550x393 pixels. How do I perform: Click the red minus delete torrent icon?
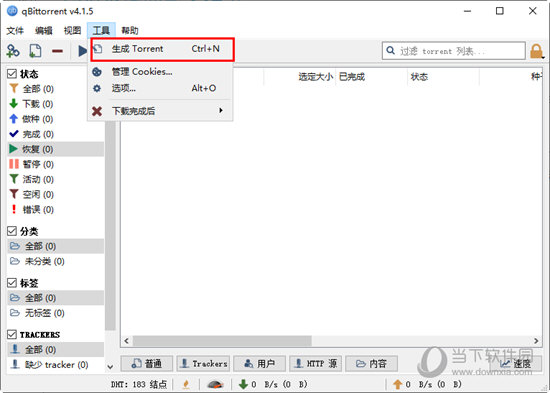tap(57, 51)
